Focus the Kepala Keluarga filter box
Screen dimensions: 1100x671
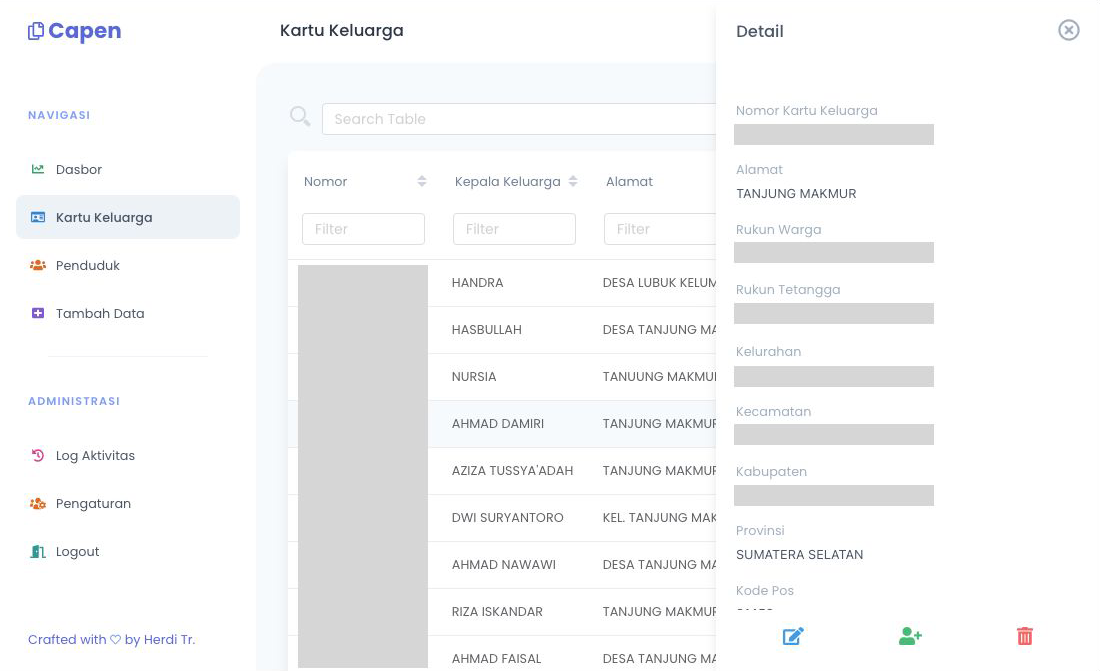(x=514, y=229)
